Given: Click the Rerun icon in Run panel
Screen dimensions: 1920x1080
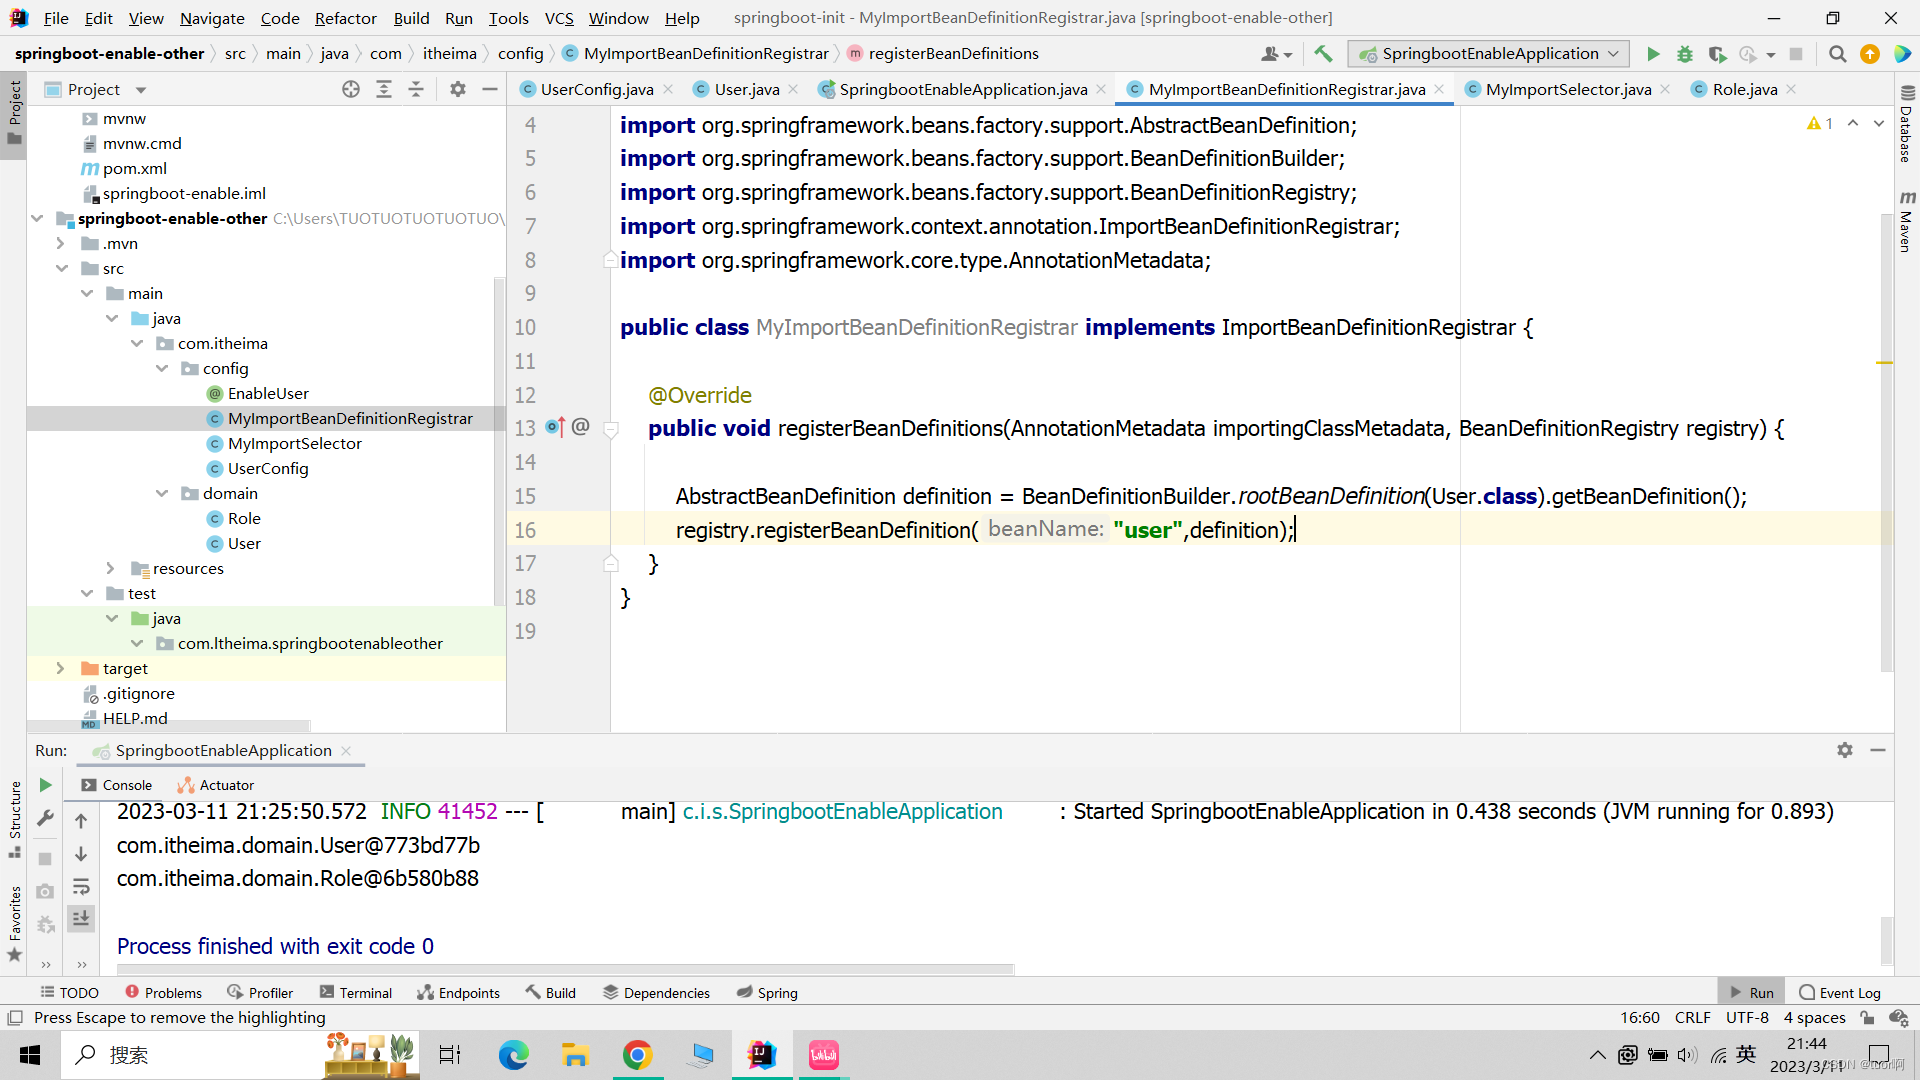Looking at the screenshot, I should 45,785.
